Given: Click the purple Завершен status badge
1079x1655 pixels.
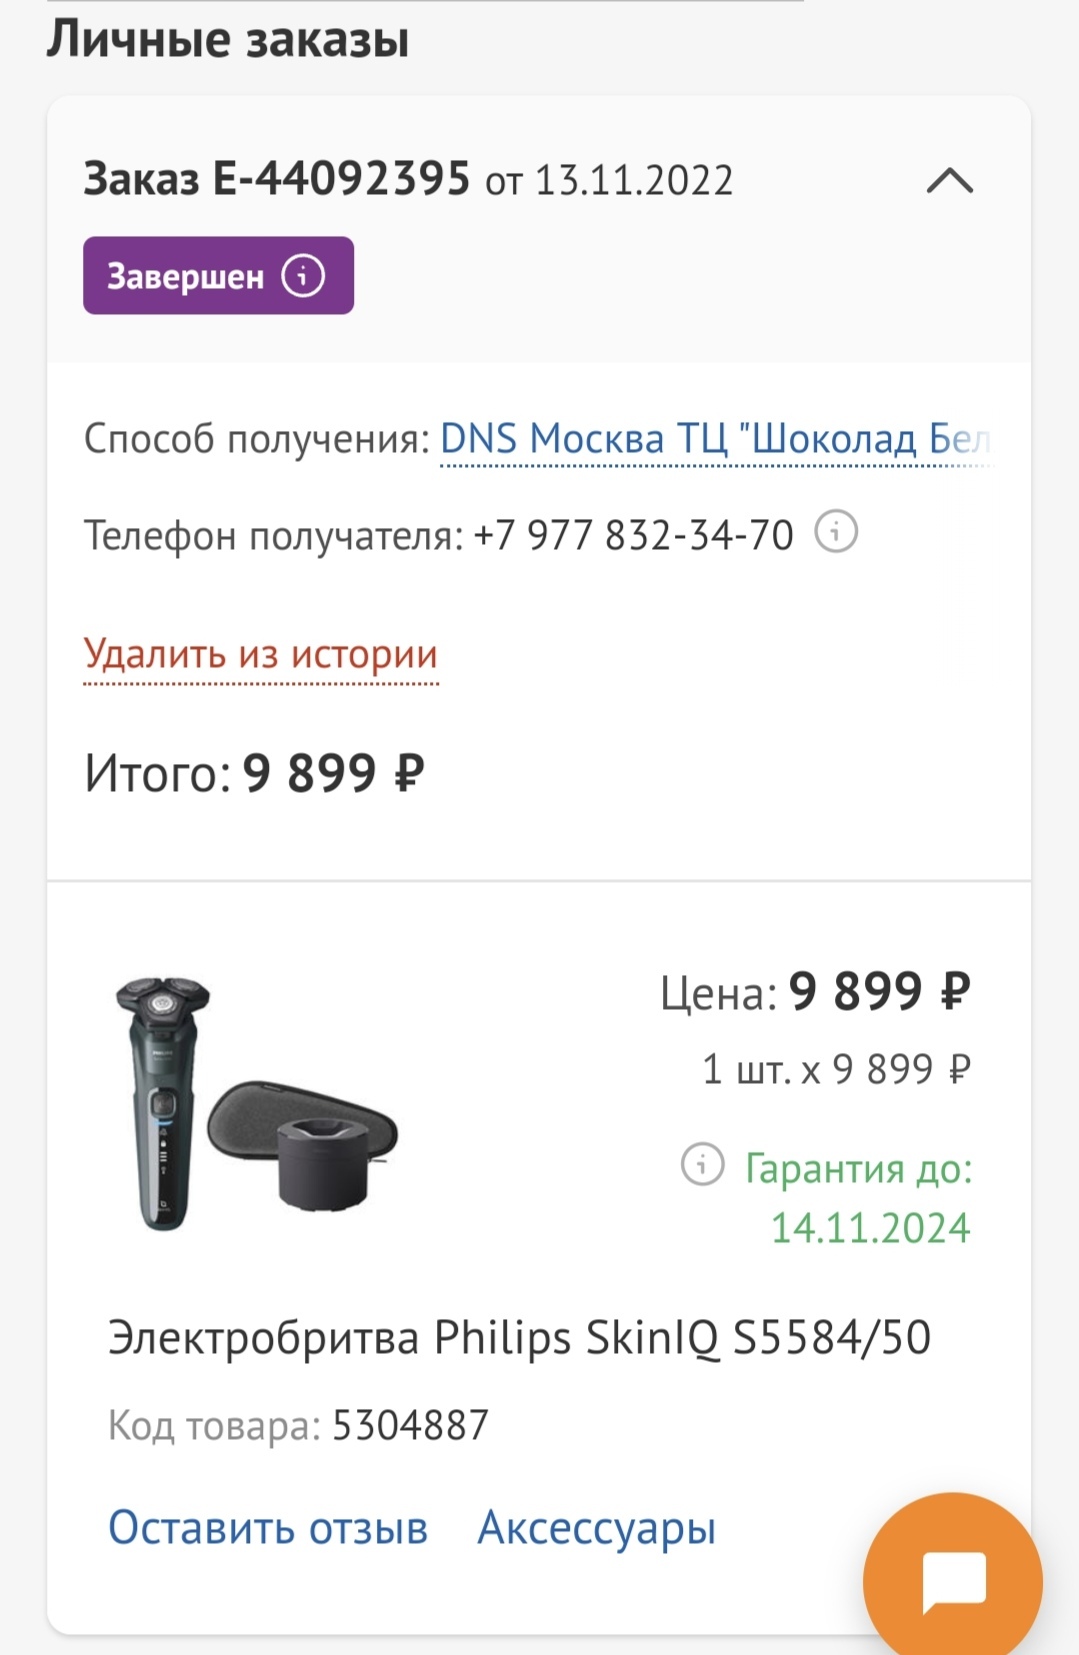Looking at the screenshot, I should coord(186,276).
